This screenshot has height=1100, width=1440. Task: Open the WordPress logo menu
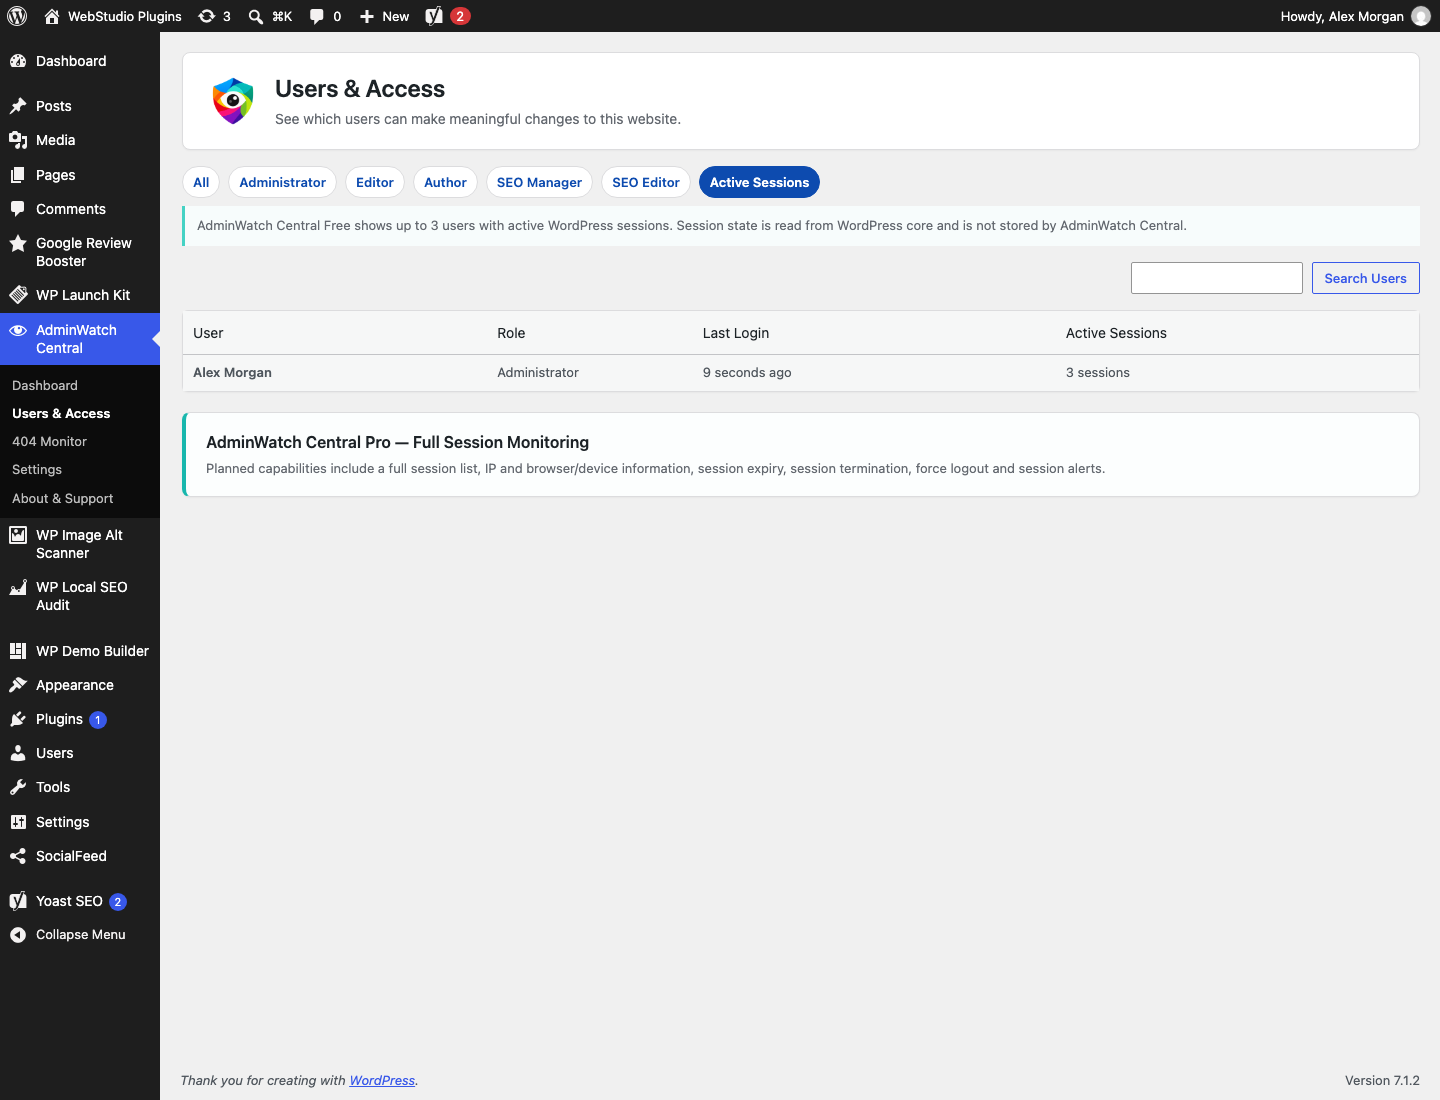[x=17, y=16]
